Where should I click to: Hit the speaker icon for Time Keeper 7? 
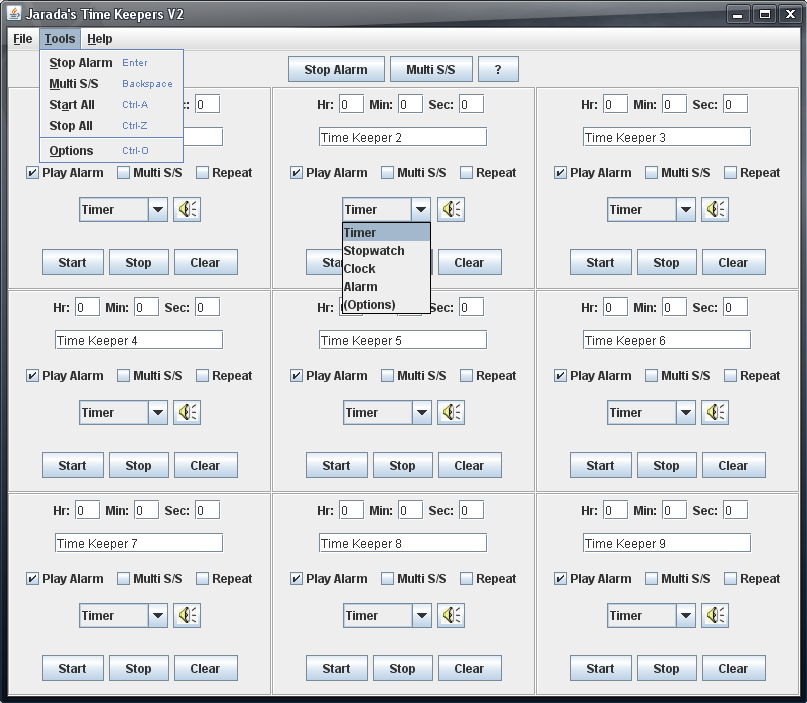click(187, 615)
